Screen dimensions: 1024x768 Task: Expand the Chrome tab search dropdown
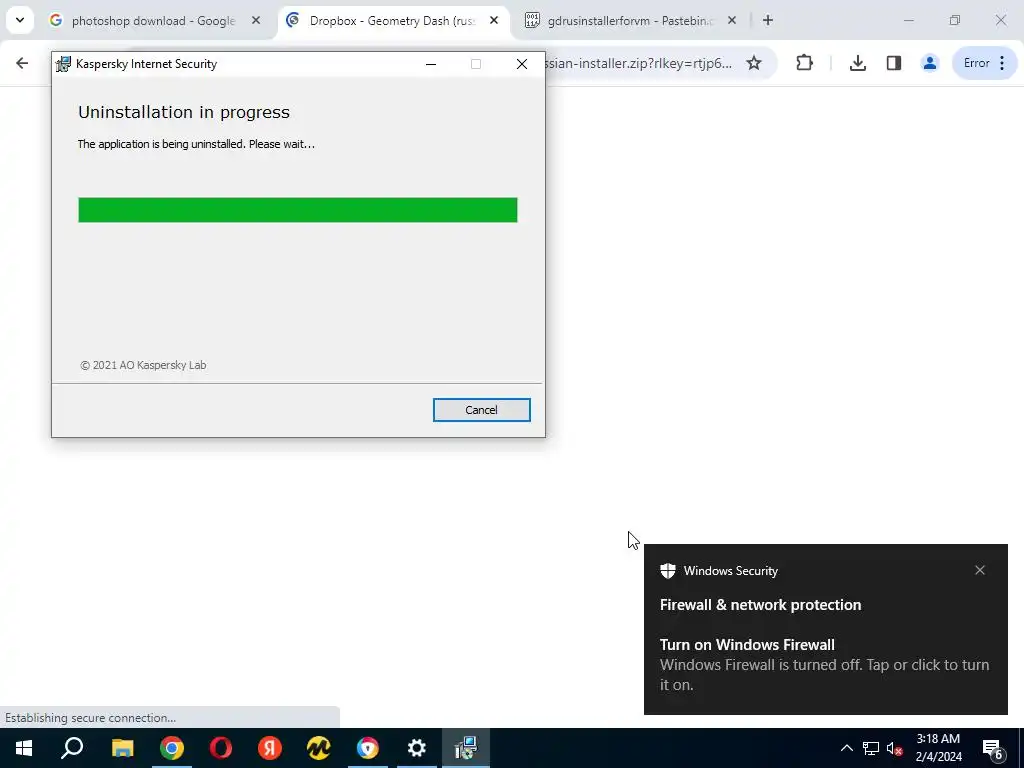pyautogui.click(x=20, y=20)
